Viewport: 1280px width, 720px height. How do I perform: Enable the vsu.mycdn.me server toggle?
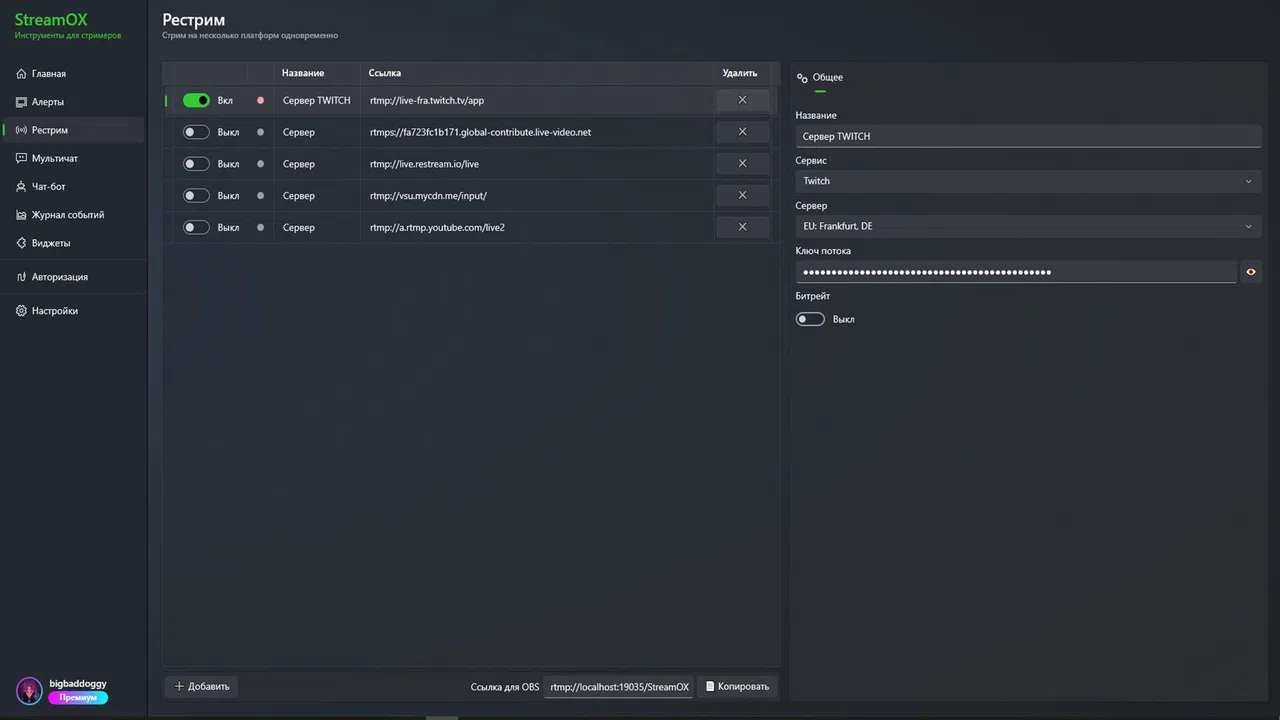[196, 196]
